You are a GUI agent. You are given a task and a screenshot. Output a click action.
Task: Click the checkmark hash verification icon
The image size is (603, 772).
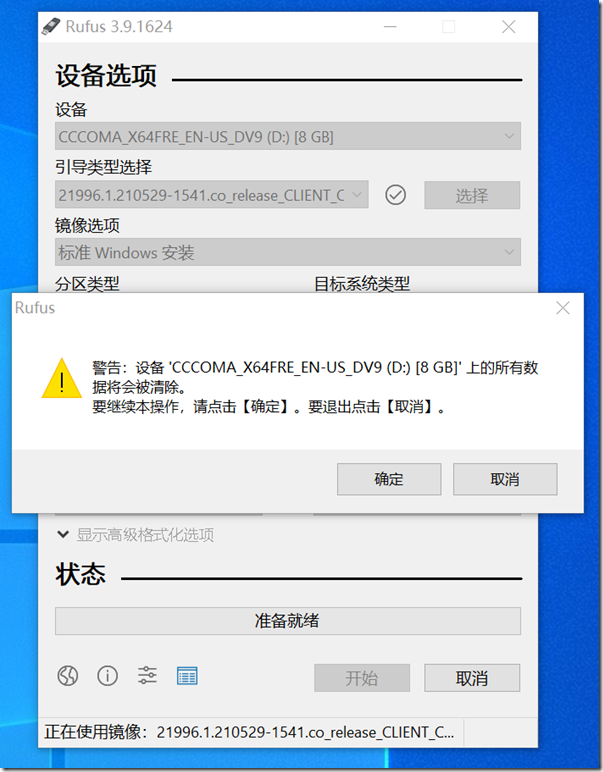395,195
